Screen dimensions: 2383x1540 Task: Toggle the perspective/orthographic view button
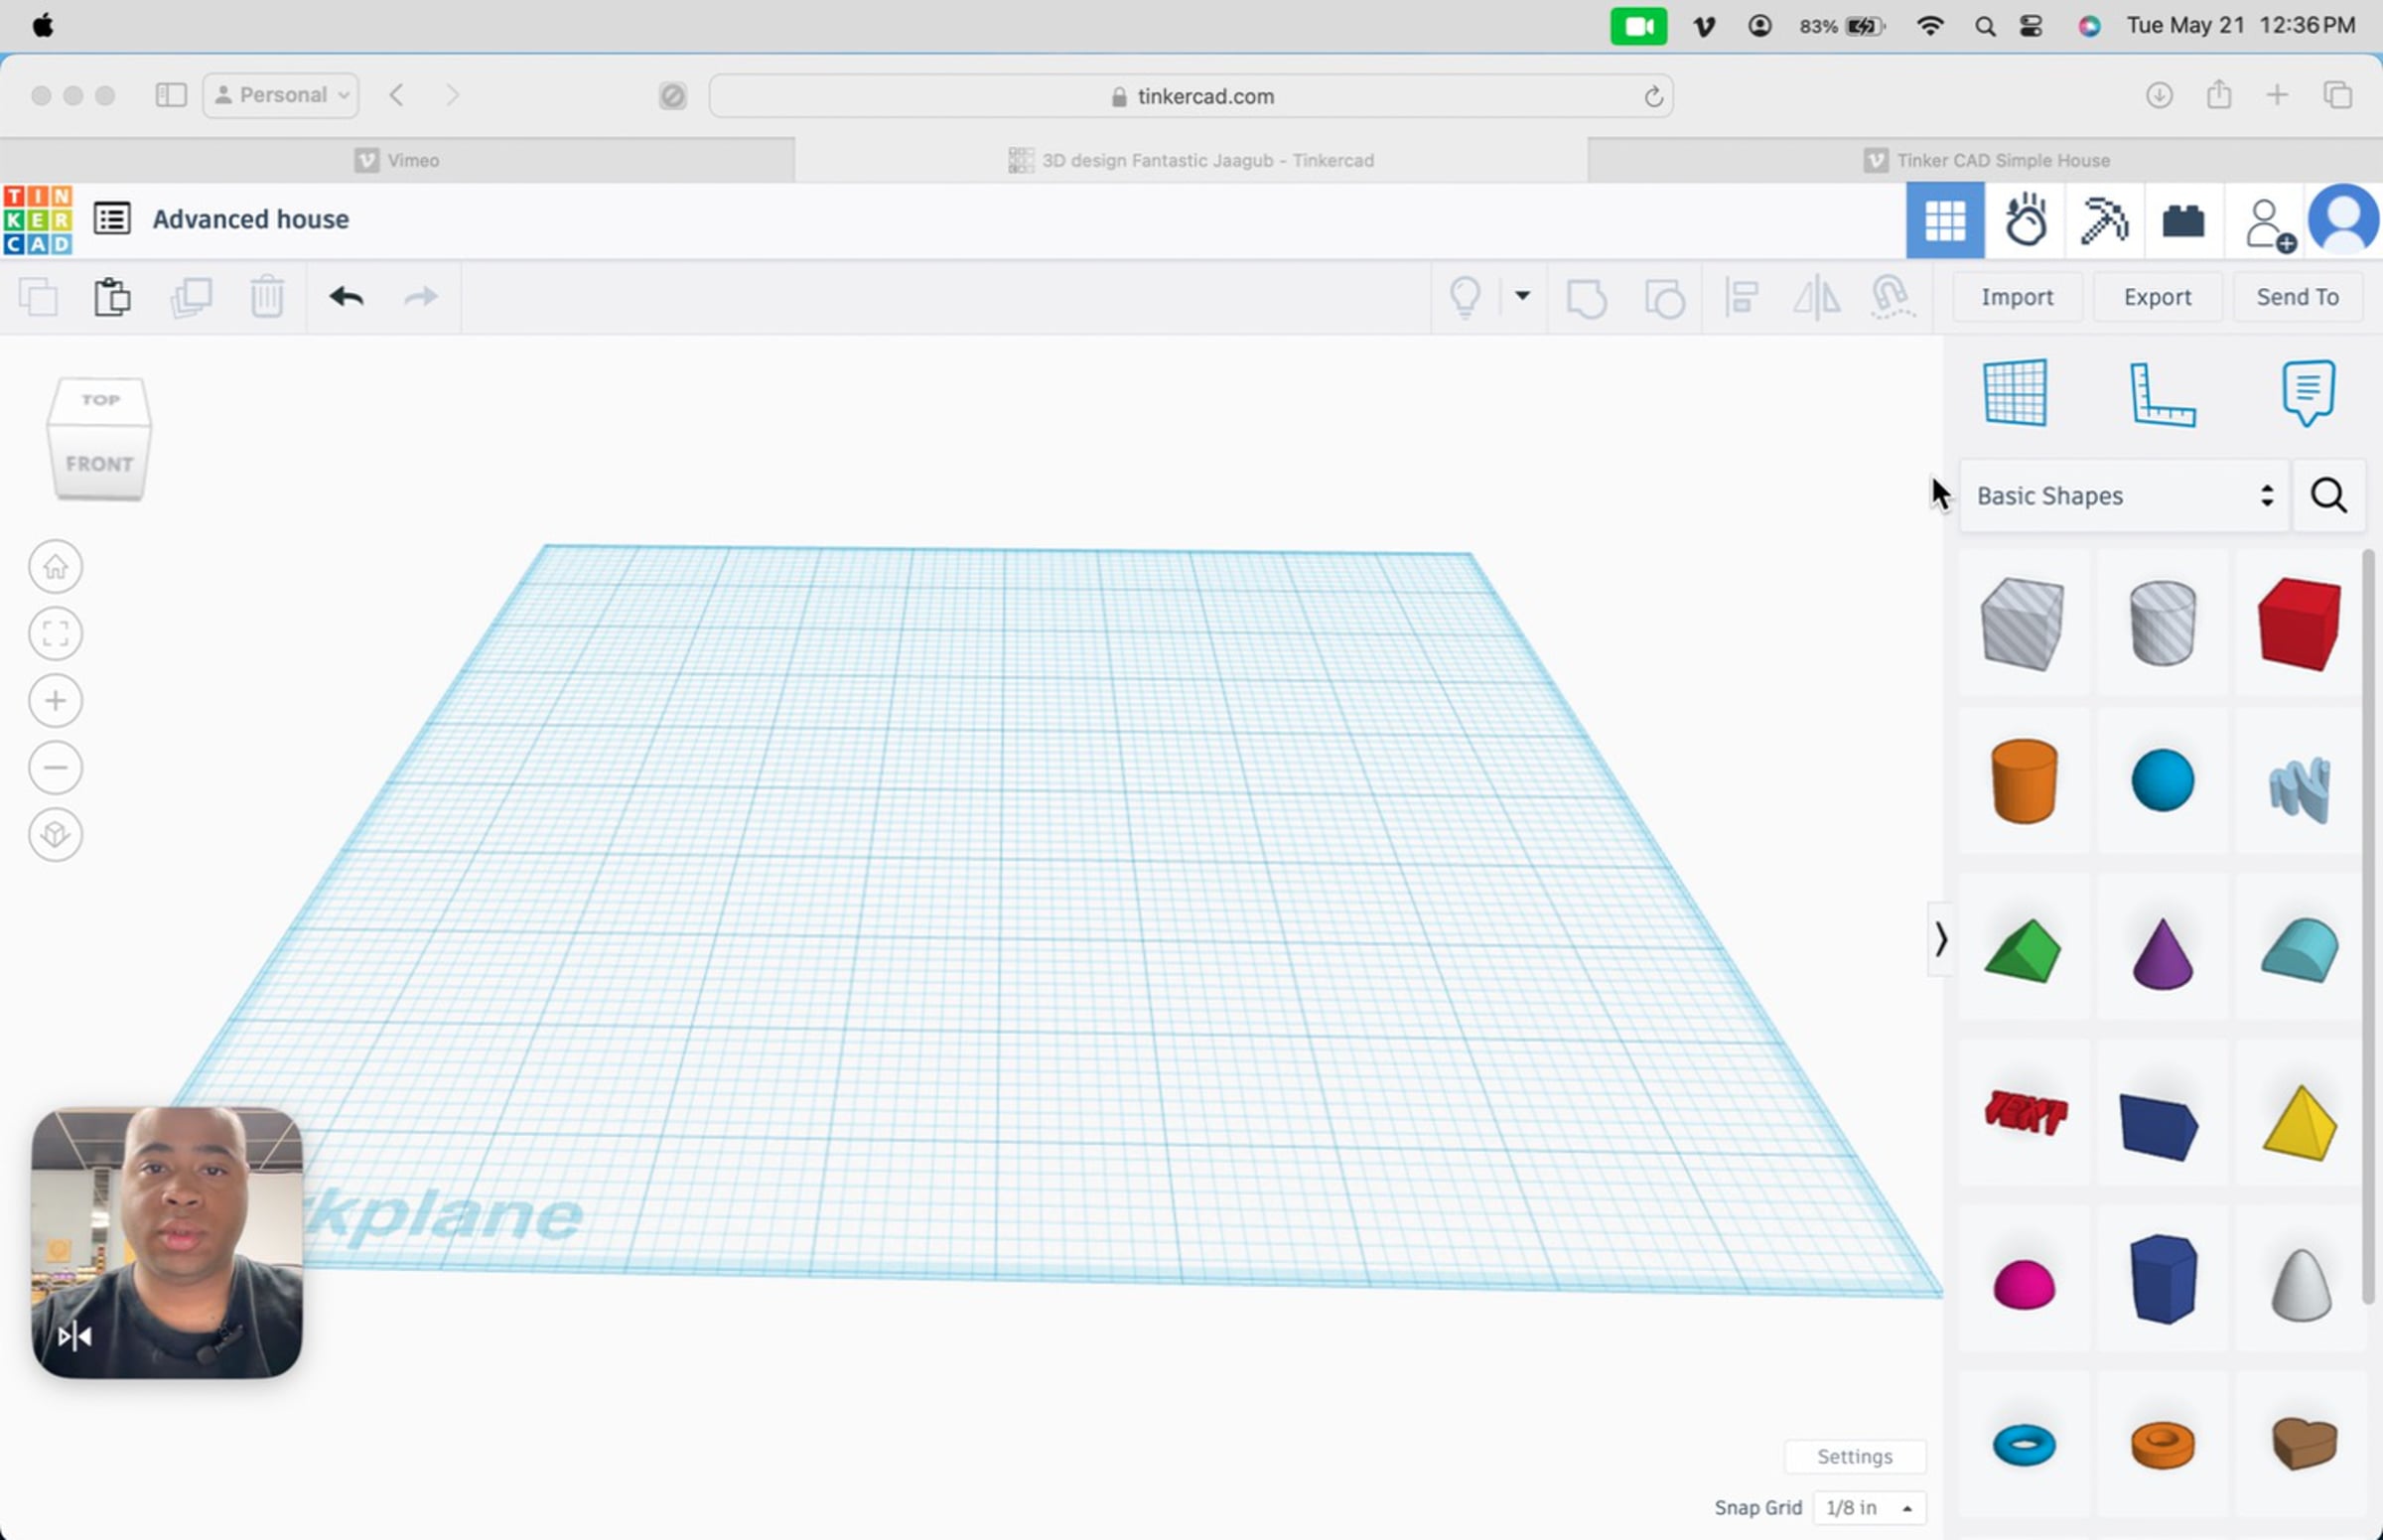pos(55,835)
